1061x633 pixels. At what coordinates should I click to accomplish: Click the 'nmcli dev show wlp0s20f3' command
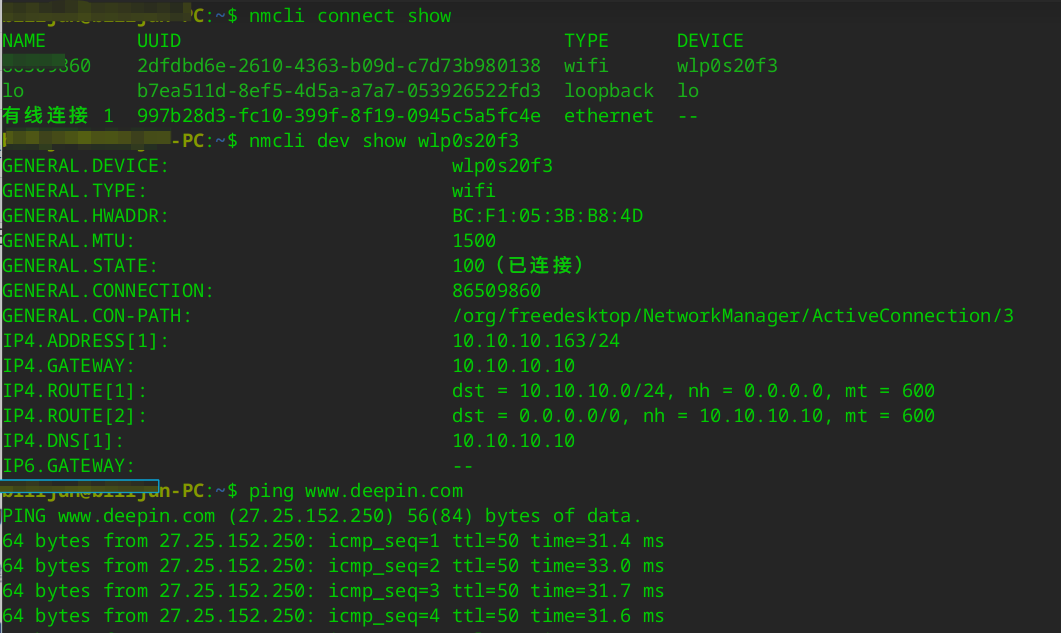(384, 141)
